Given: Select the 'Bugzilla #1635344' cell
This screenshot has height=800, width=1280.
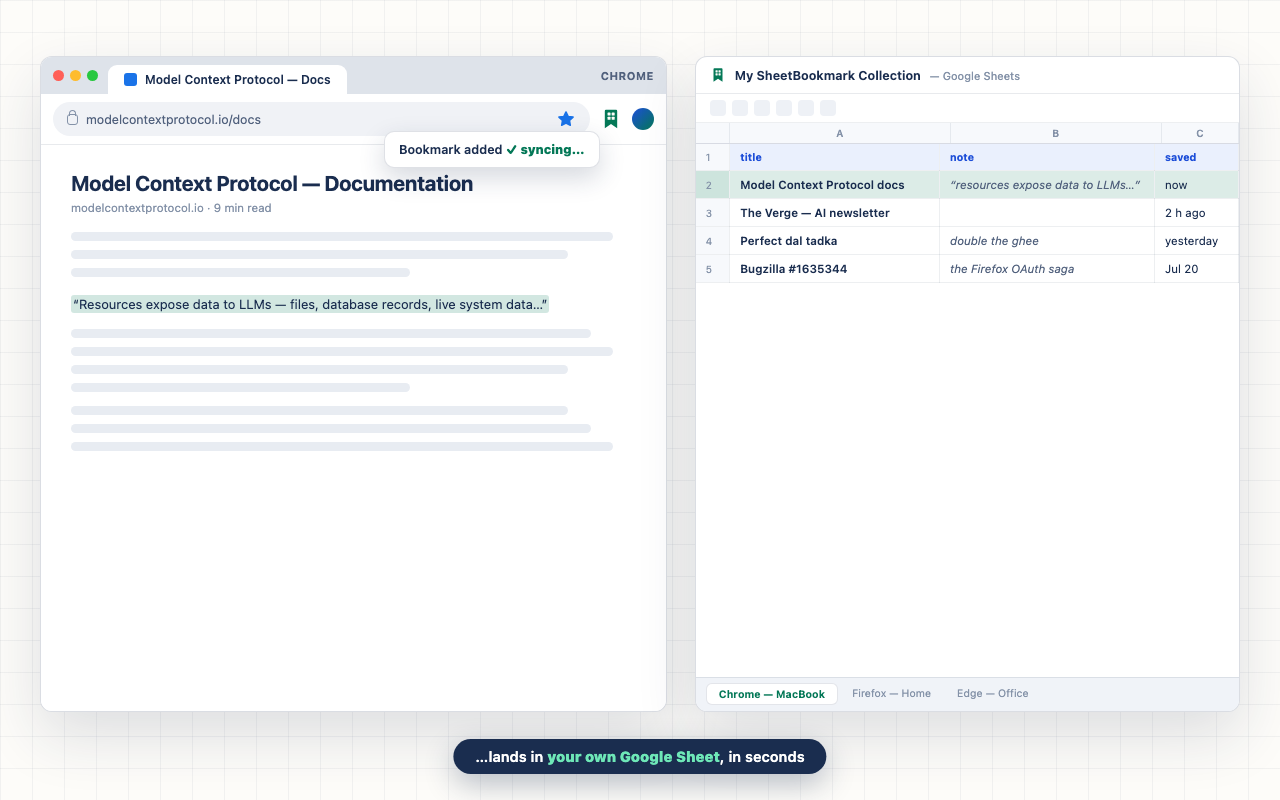Looking at the screenshot, I should (834, 269).
